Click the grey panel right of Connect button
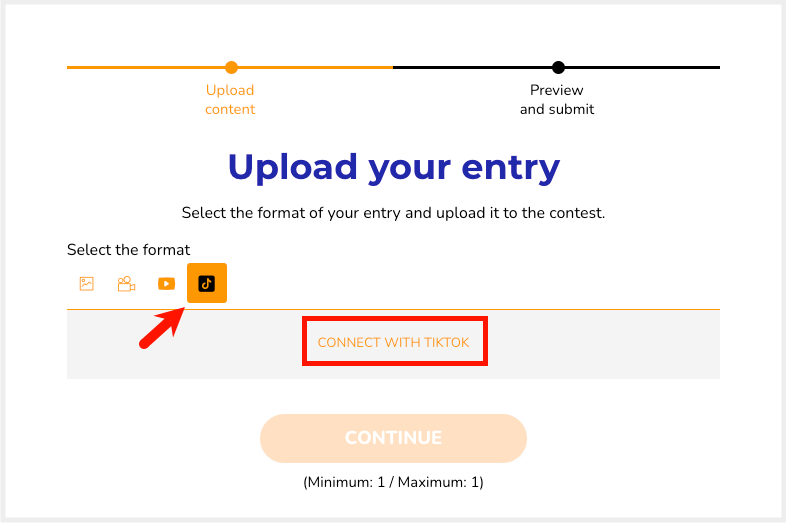 [604, 344]
